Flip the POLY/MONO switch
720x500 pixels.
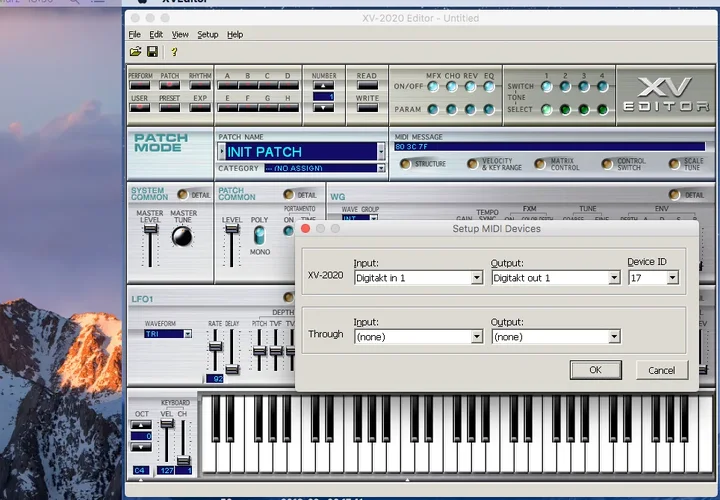tap(259, 234)
